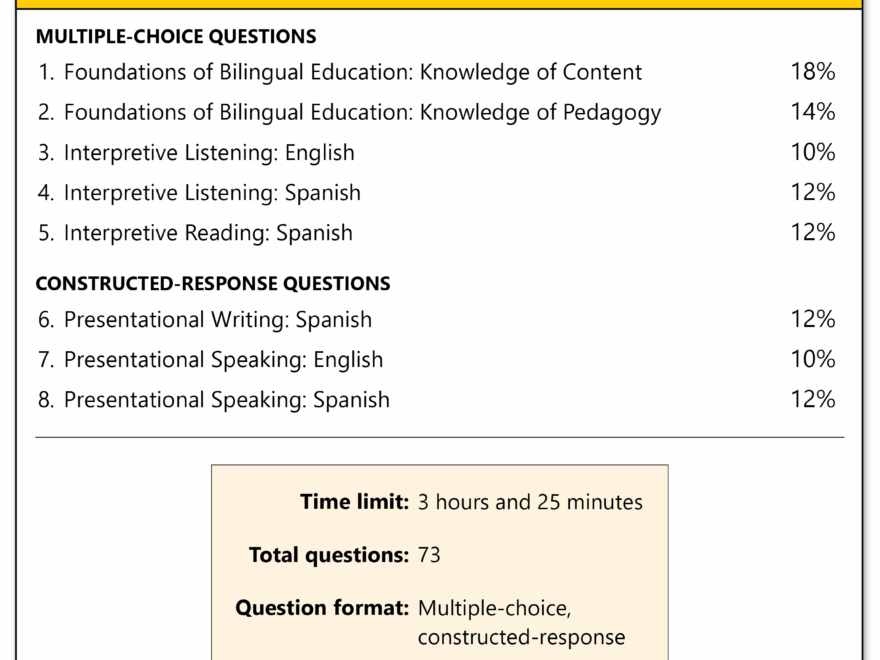This screenshot has height=660, width=880.
Task: Click the Time limit label
Action: pos(354,502)
